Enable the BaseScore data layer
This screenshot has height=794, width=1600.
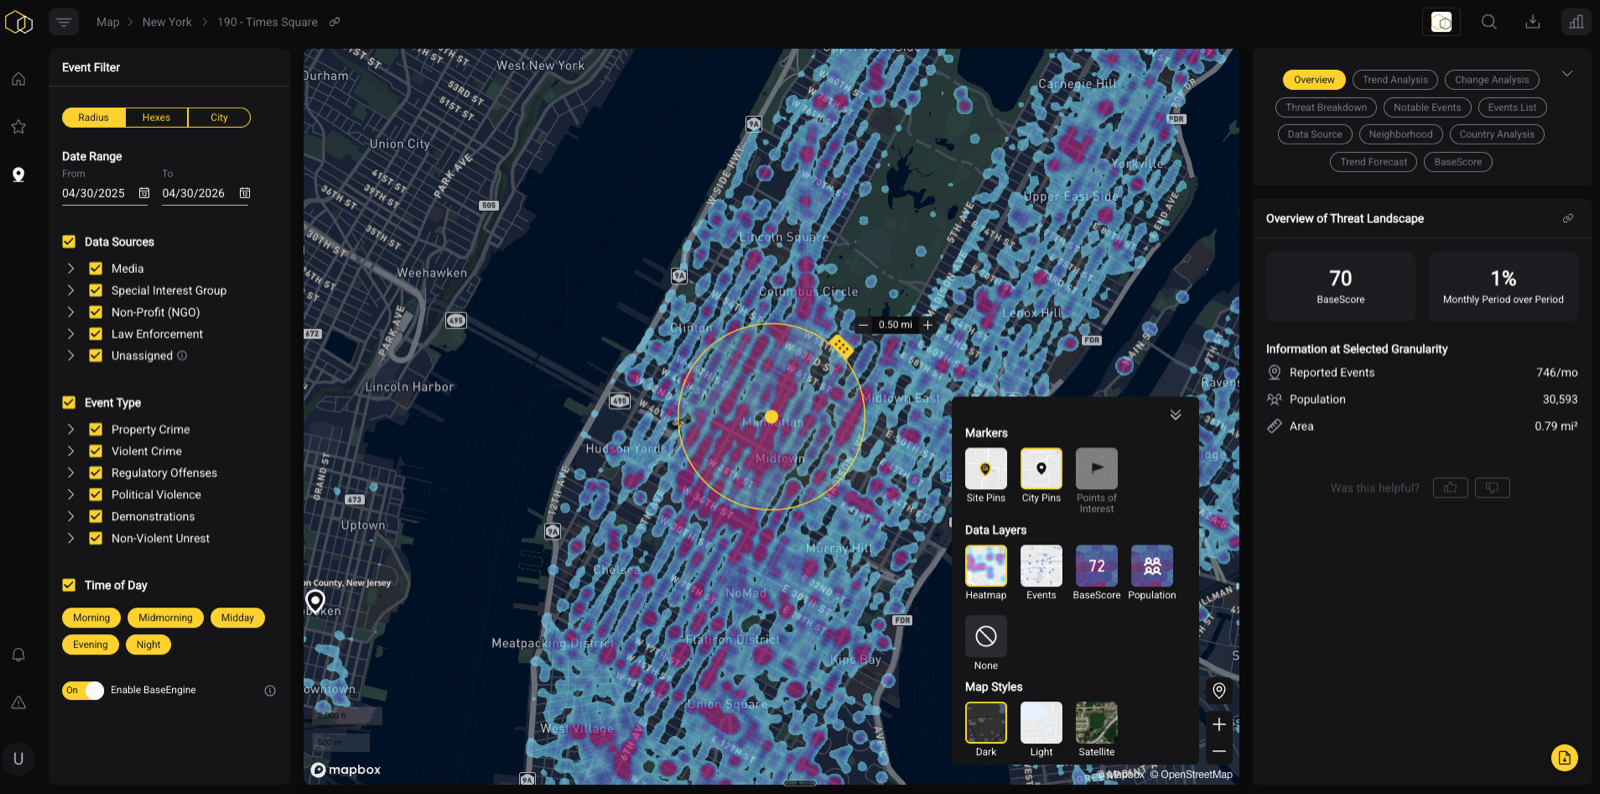pos(1096,565)
